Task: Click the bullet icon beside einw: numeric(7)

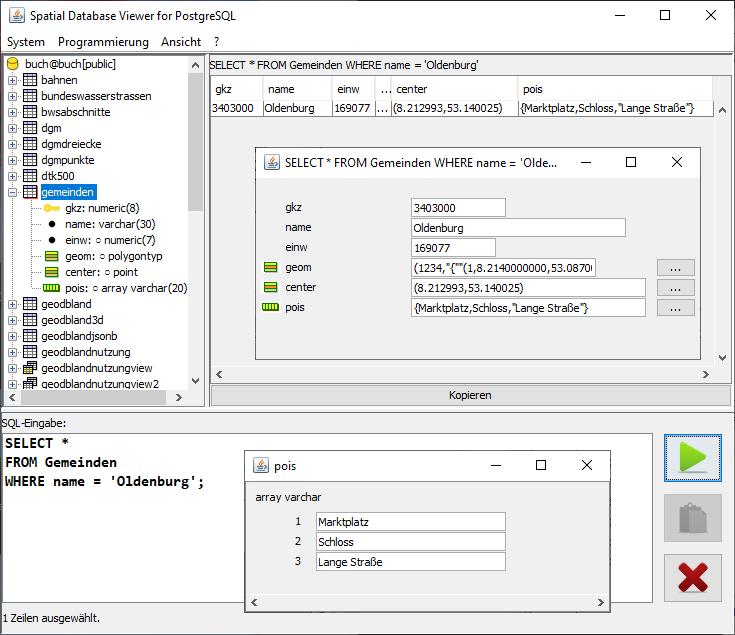Action: coord(52,240)
